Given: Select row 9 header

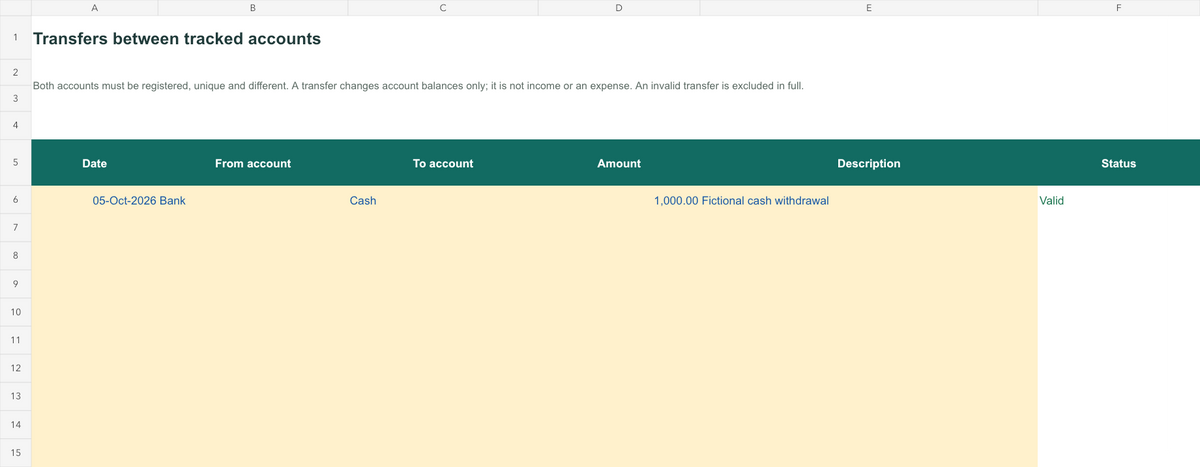Looking at the screenshot, I should pos(15,284).
